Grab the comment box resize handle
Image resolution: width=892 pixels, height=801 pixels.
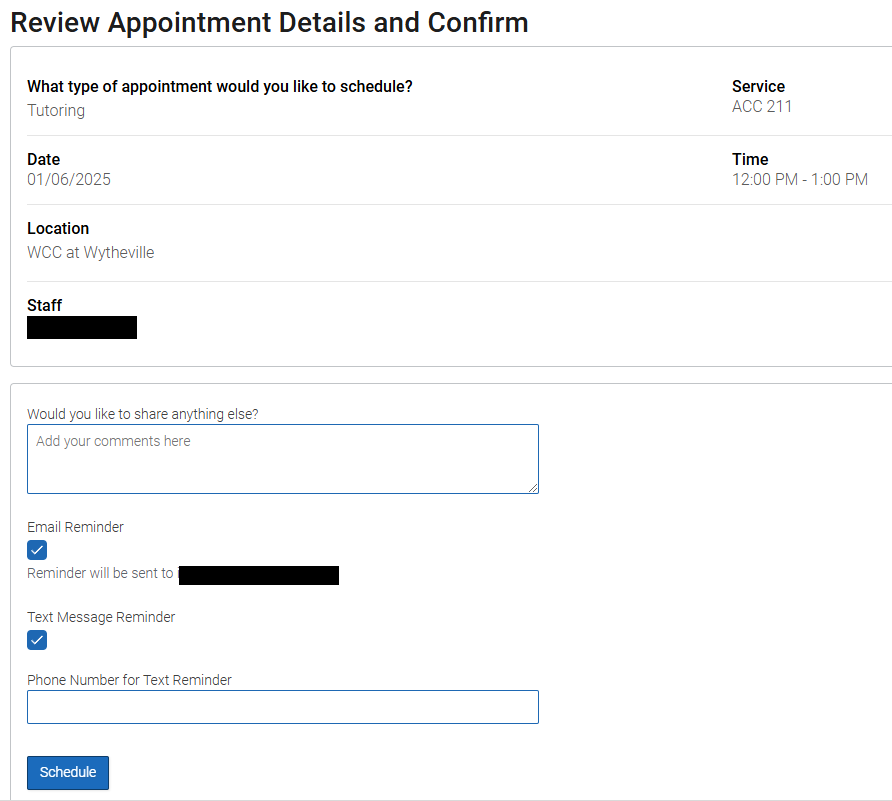[532, 488]
